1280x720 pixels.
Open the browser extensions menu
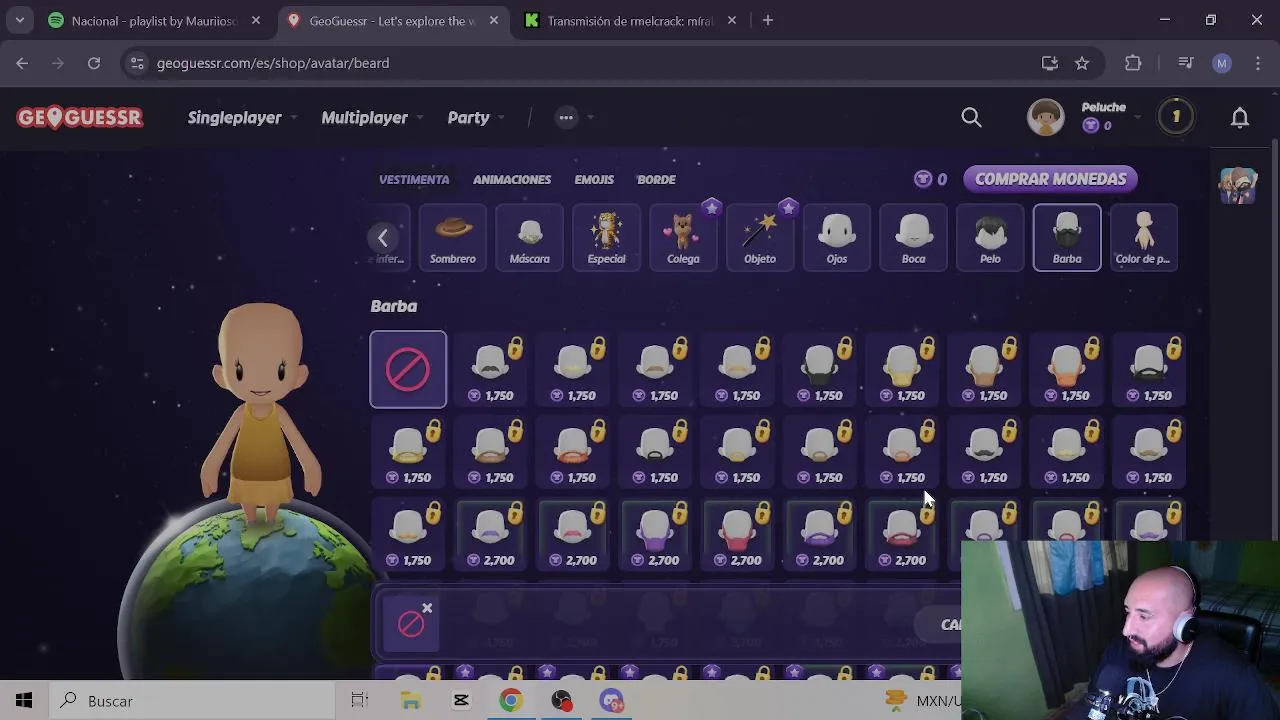(x=1133, y=63)
